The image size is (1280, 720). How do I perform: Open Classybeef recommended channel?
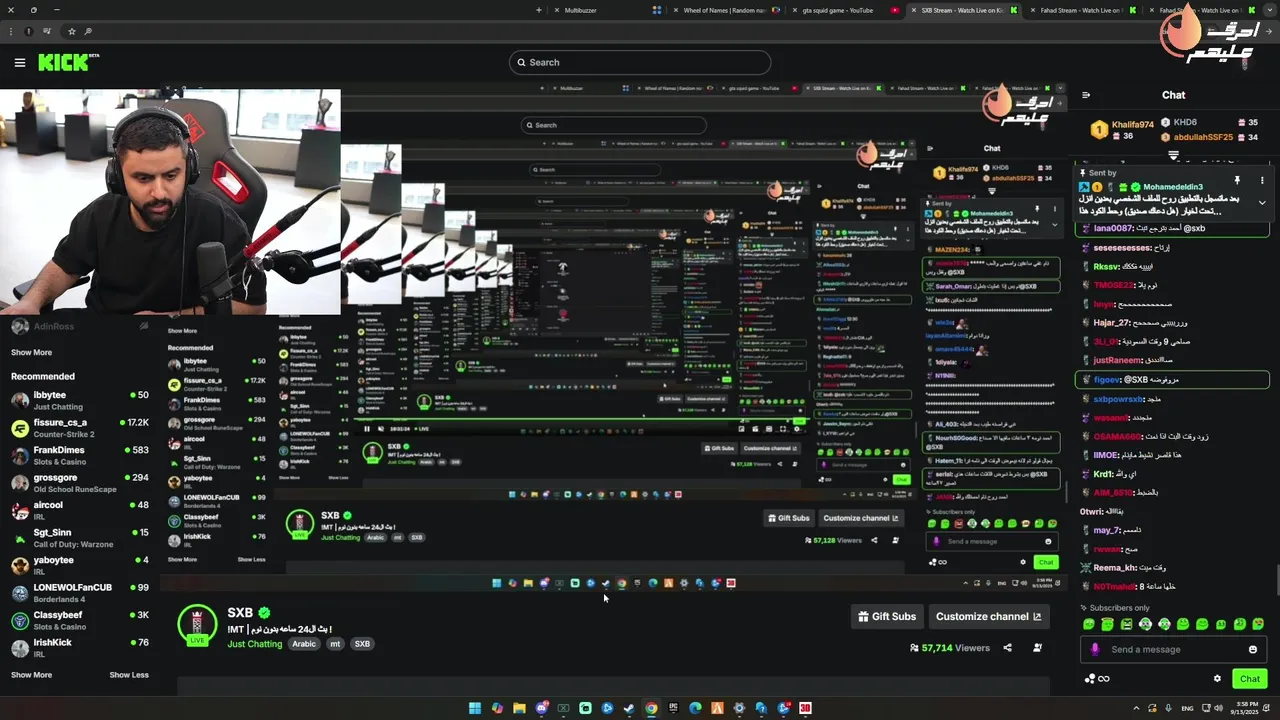click(x=80, y=620)
